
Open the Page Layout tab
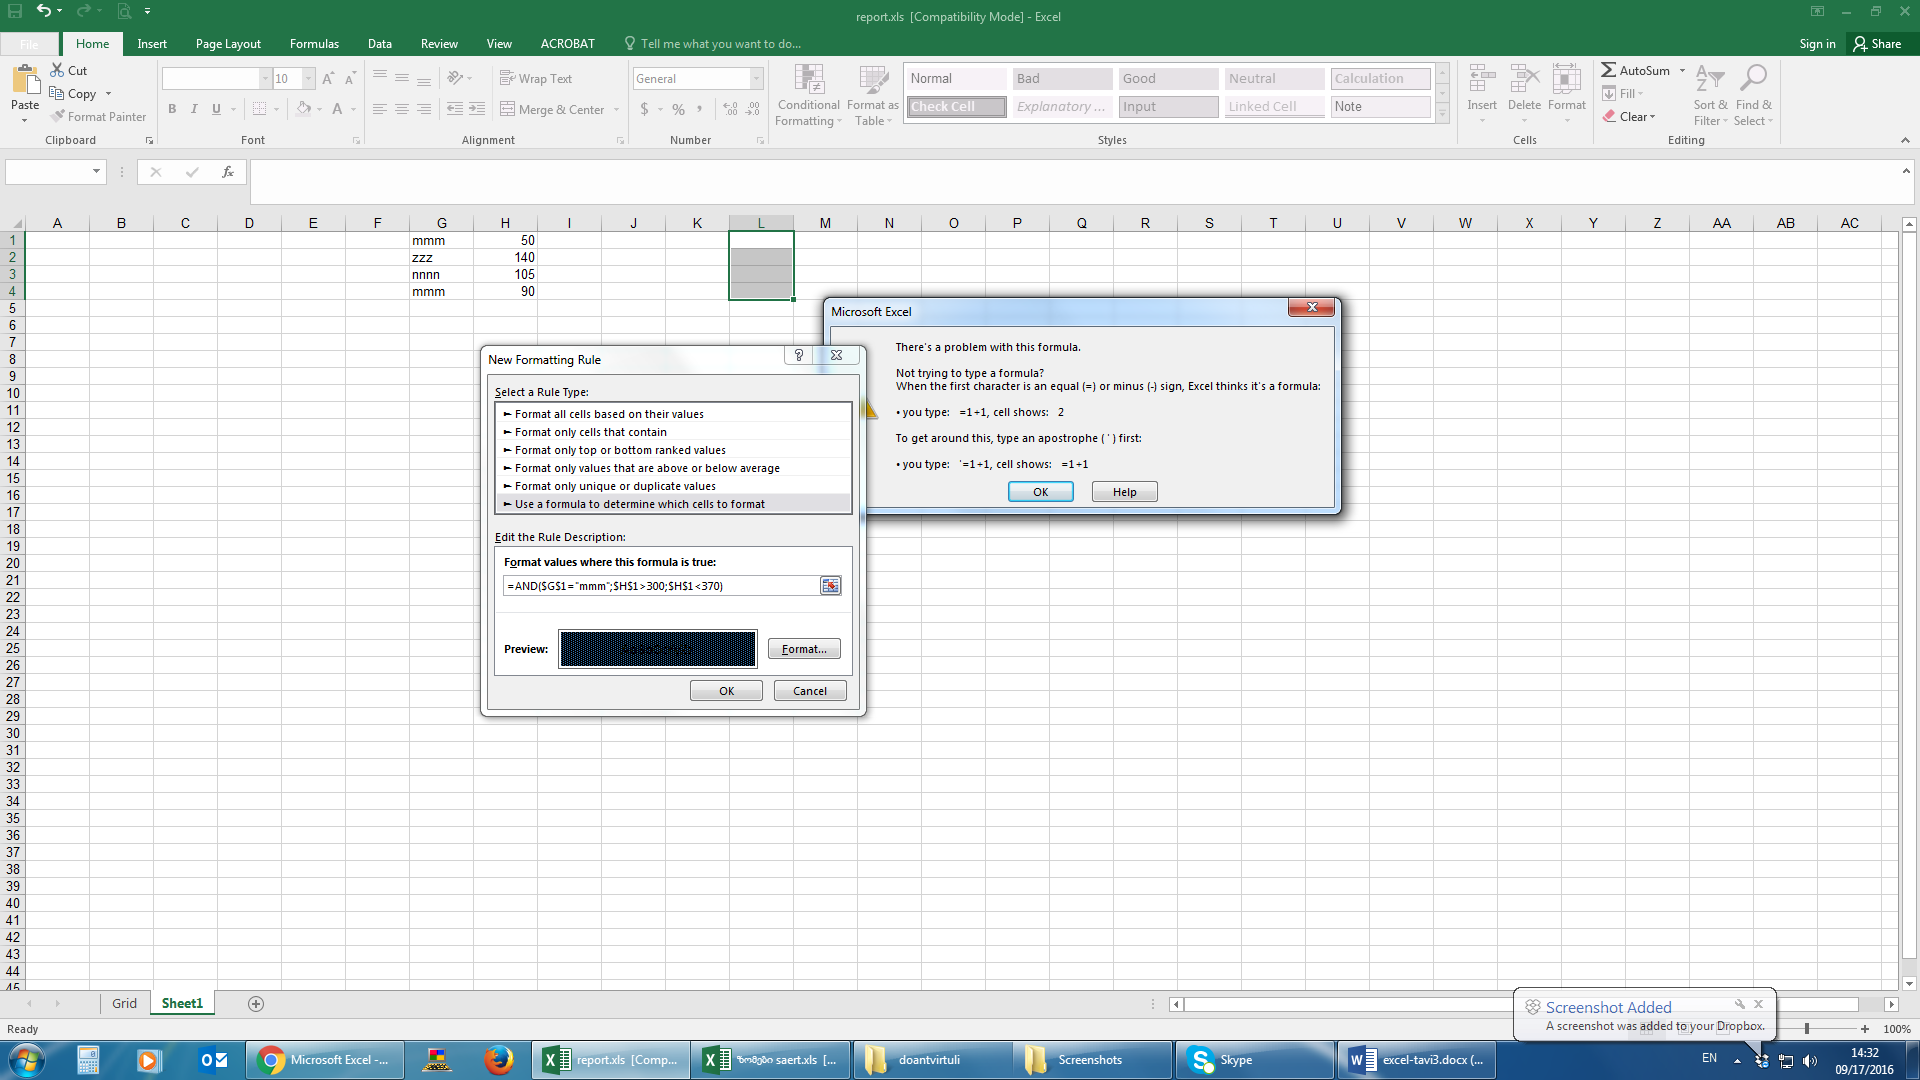[228, 43]
